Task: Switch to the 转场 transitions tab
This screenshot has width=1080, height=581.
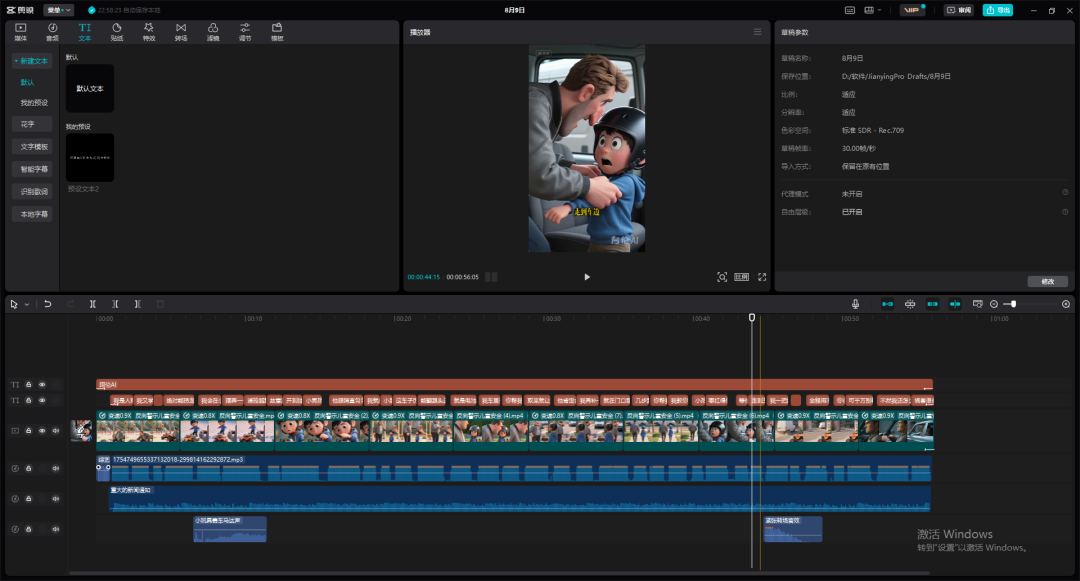Action: coord(180,32)
